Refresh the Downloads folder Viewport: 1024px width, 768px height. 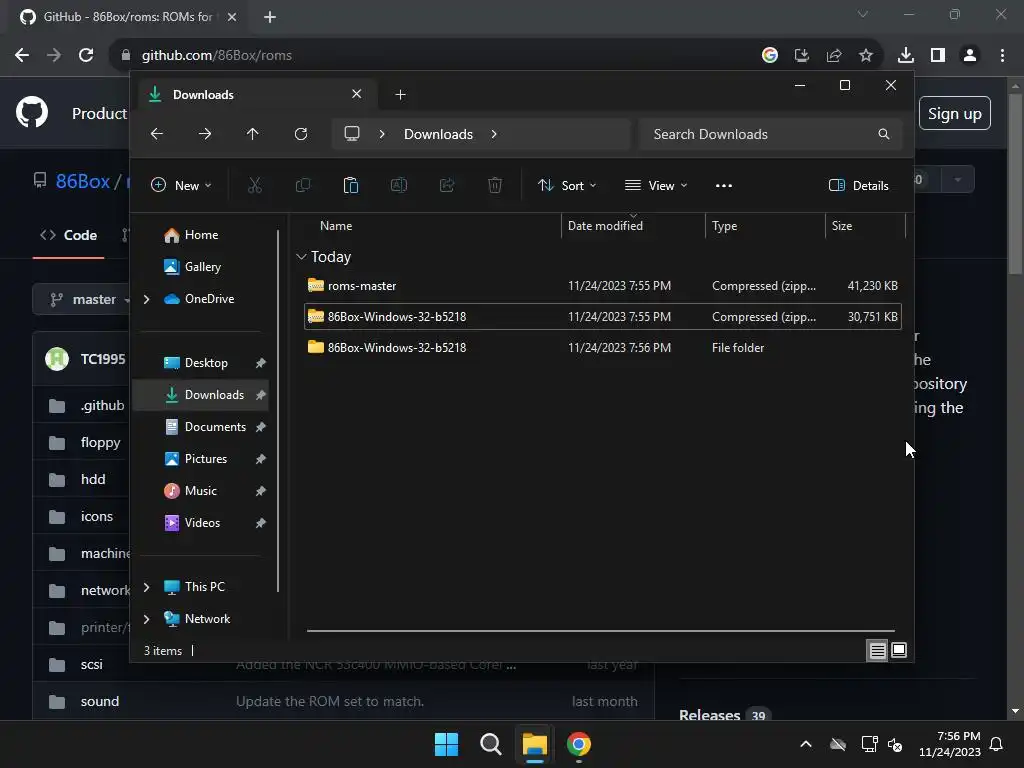(x=301, y=134)
